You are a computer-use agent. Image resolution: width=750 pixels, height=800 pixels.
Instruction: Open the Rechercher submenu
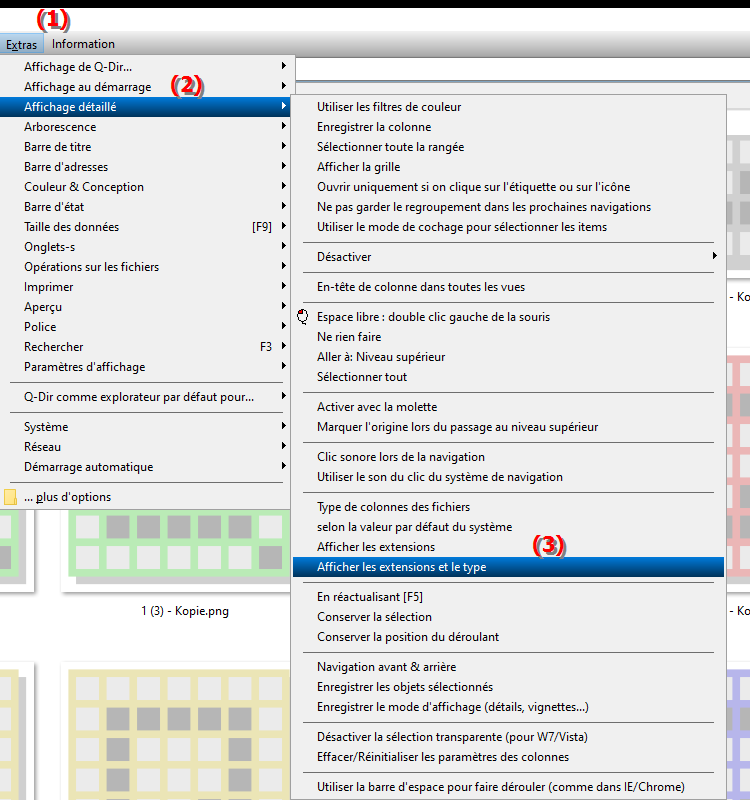click(145, 347)
